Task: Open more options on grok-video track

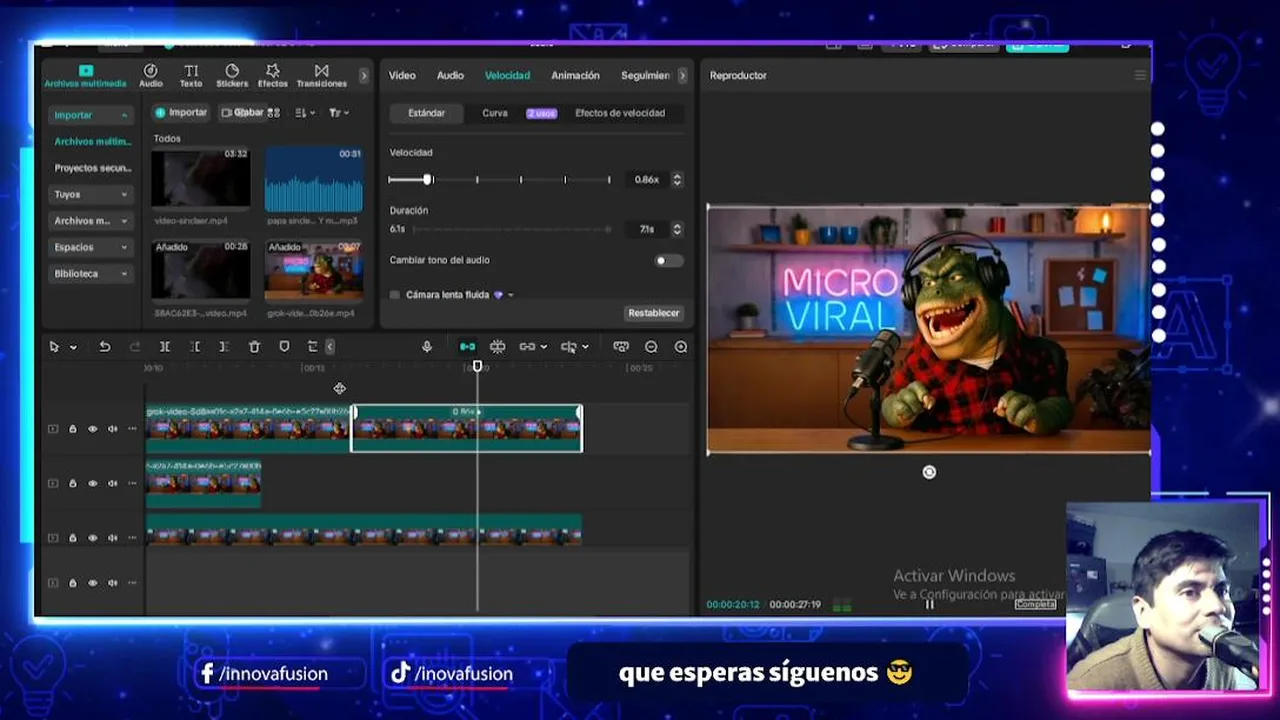Action: point(132,429)
